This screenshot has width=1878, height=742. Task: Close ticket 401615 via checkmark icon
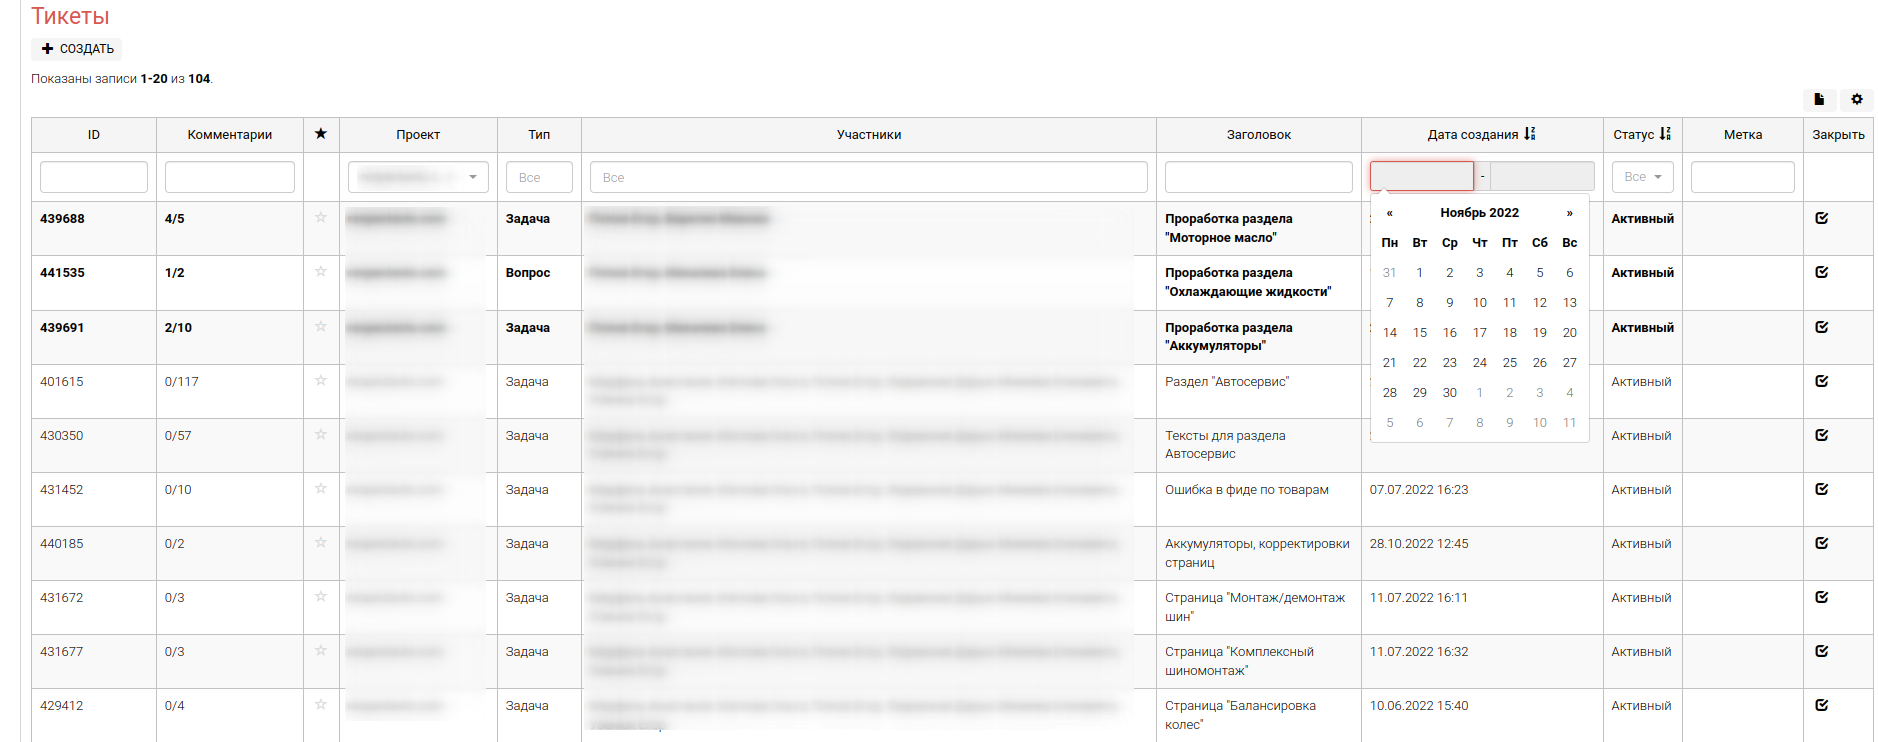(x=1821, y=381)
